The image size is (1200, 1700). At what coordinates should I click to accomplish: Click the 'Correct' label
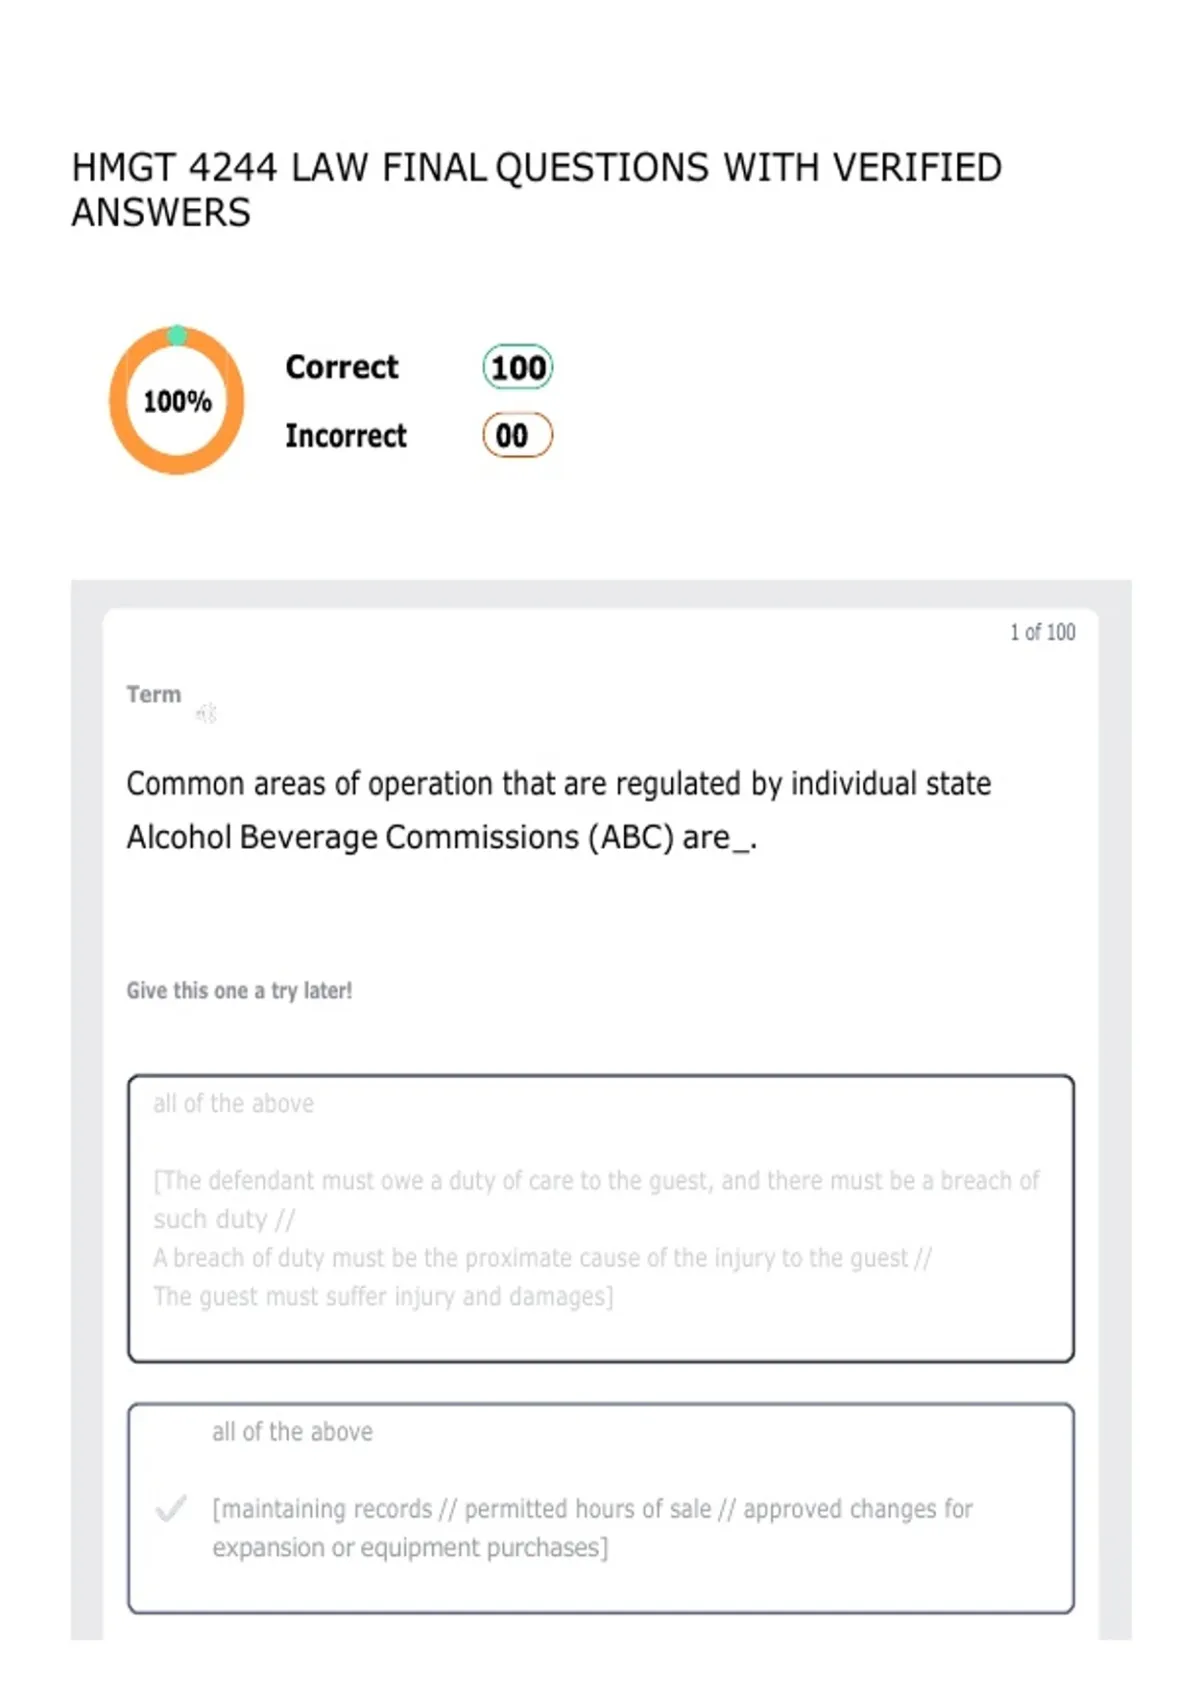pos(342,367)
